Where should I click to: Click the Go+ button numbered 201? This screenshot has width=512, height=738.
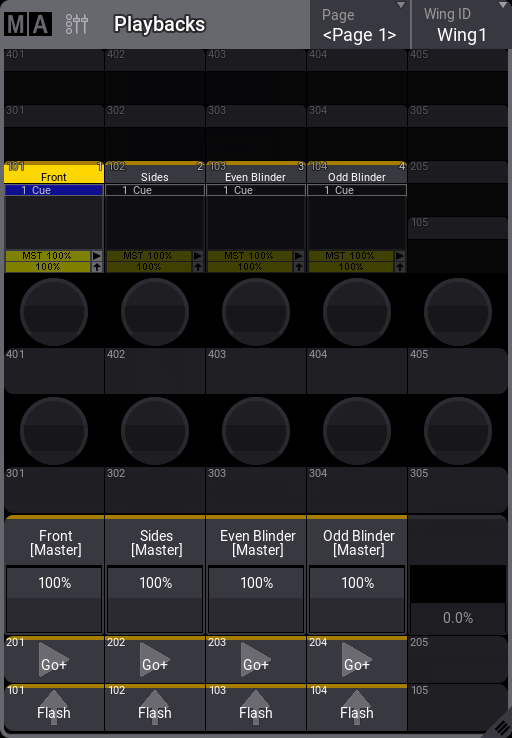(x=54, y=659)
